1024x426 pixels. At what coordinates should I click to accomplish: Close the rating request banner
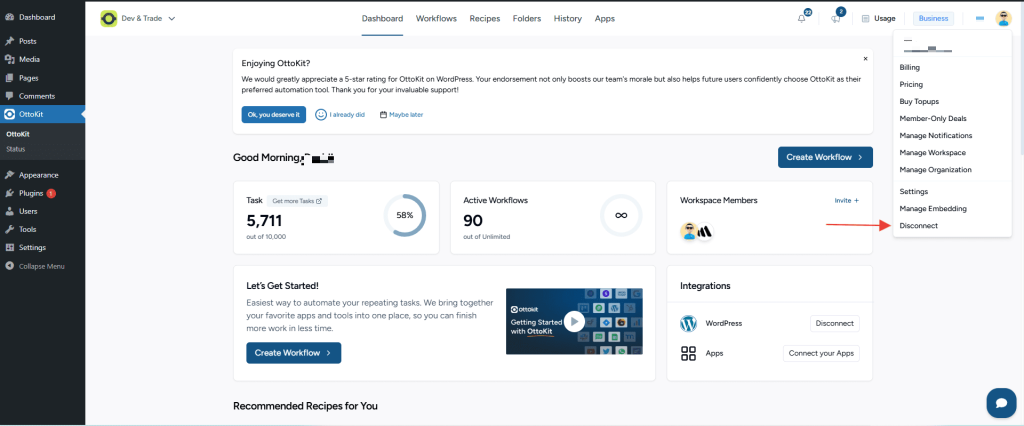point(865,59)
